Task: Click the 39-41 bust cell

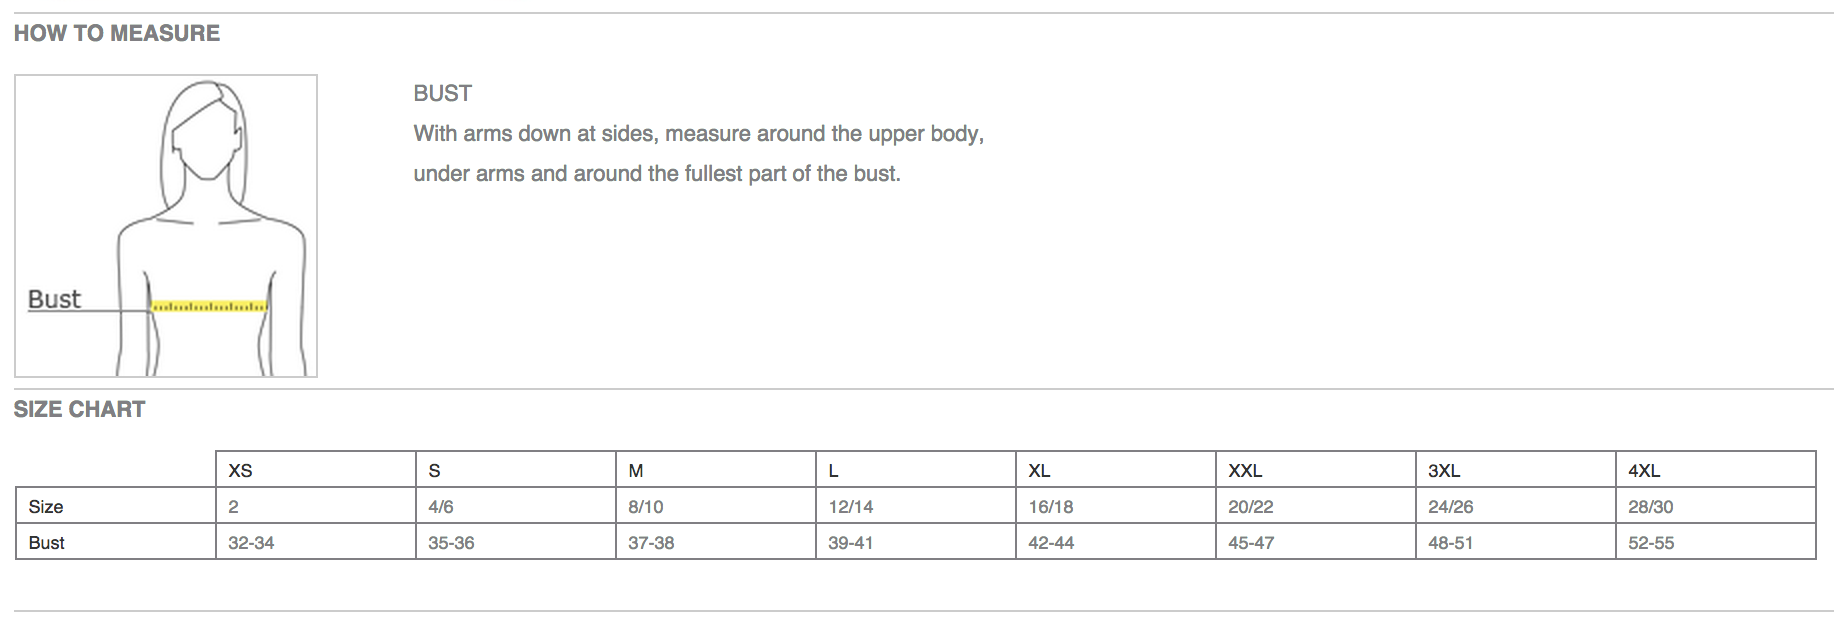Action: (x=916, y=542)
